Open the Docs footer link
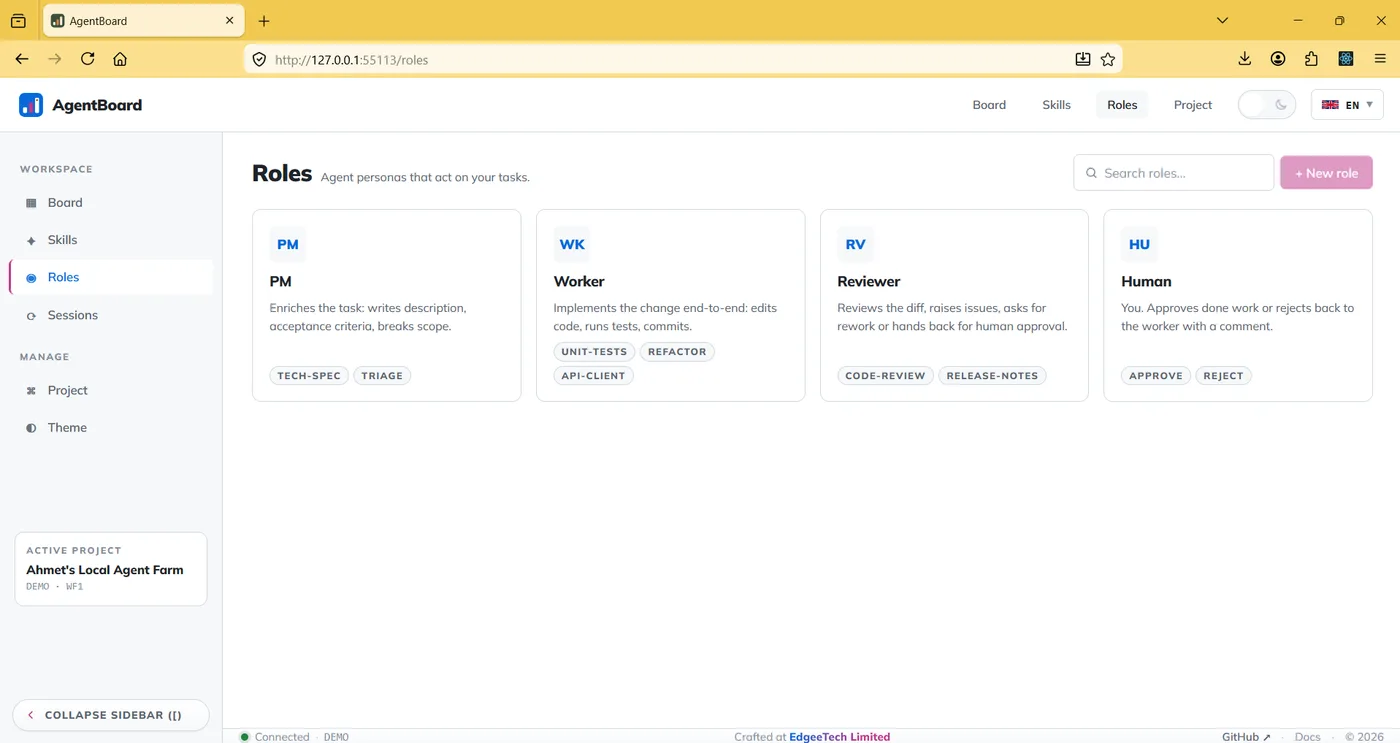This screenshot has height=743, width=1400. pos(1307,737)
